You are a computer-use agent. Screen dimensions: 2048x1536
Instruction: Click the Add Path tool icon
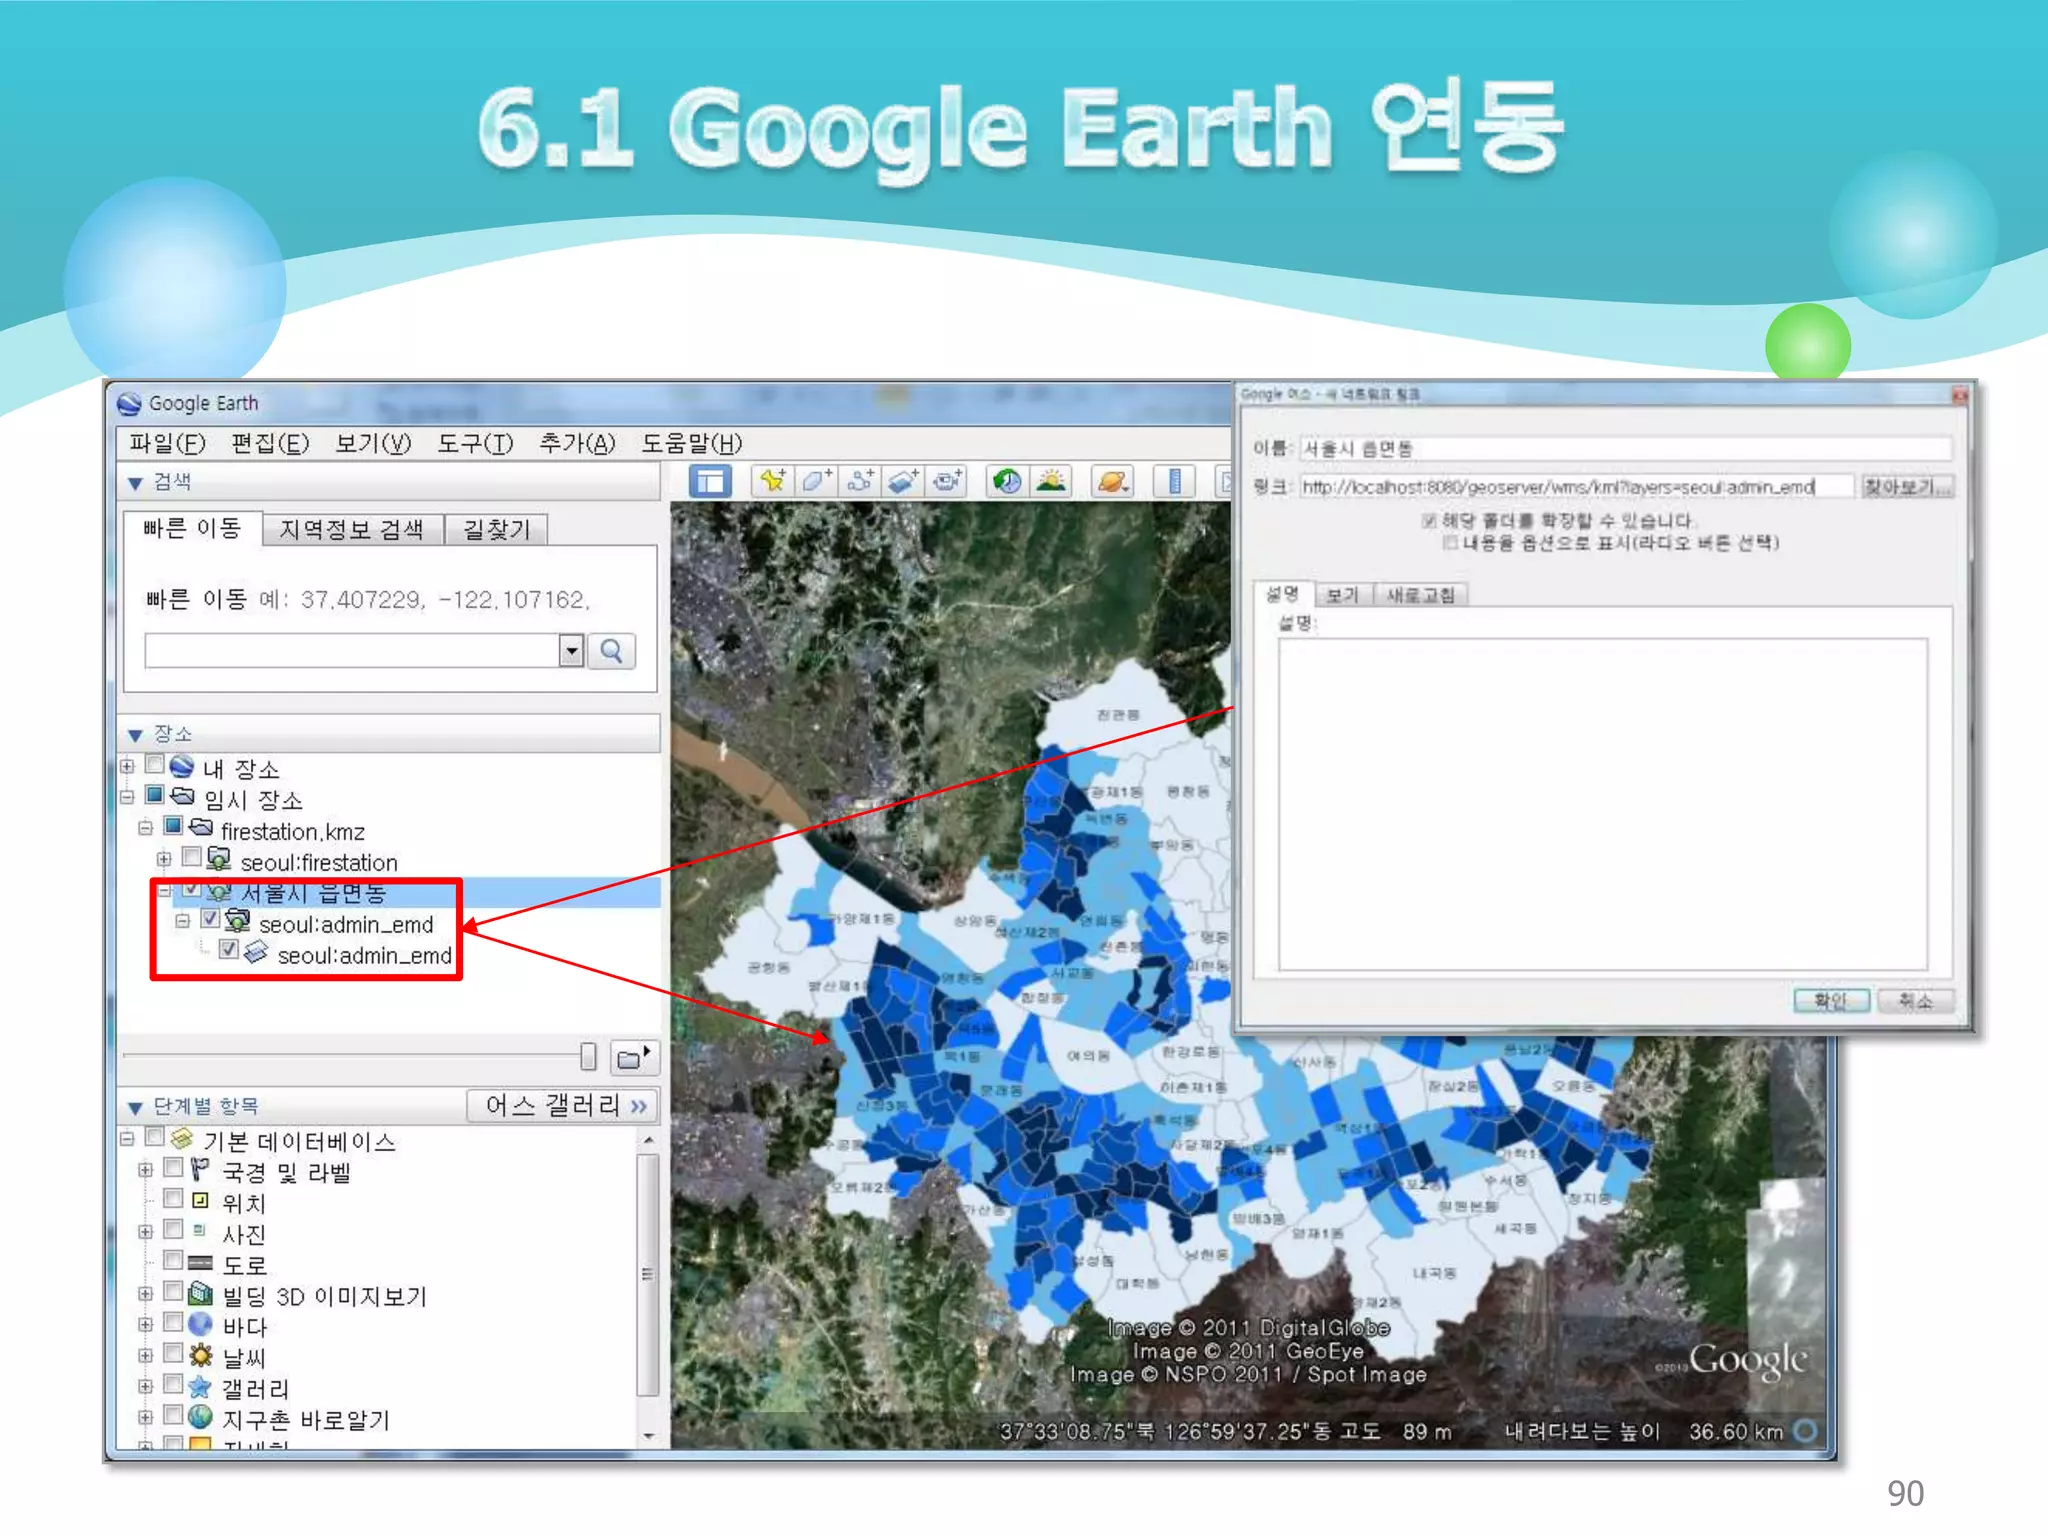pos(859,482)
